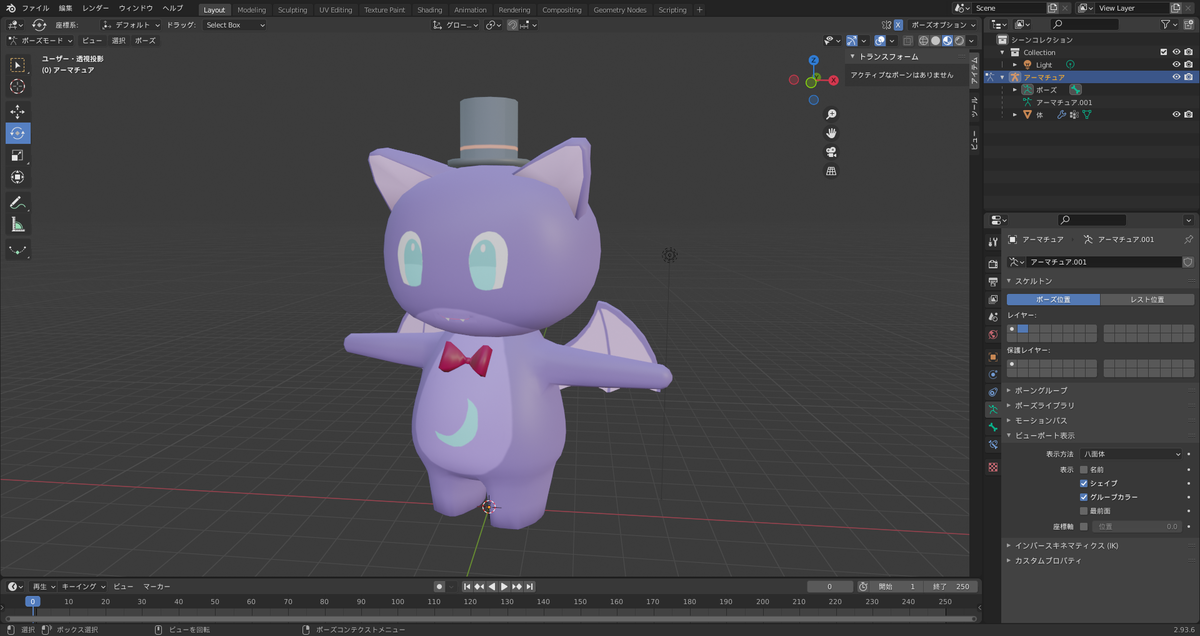This screenshot has width=1200, height=636.
Task: Open the Bone properties tab icon
Action: pos(993,427)
